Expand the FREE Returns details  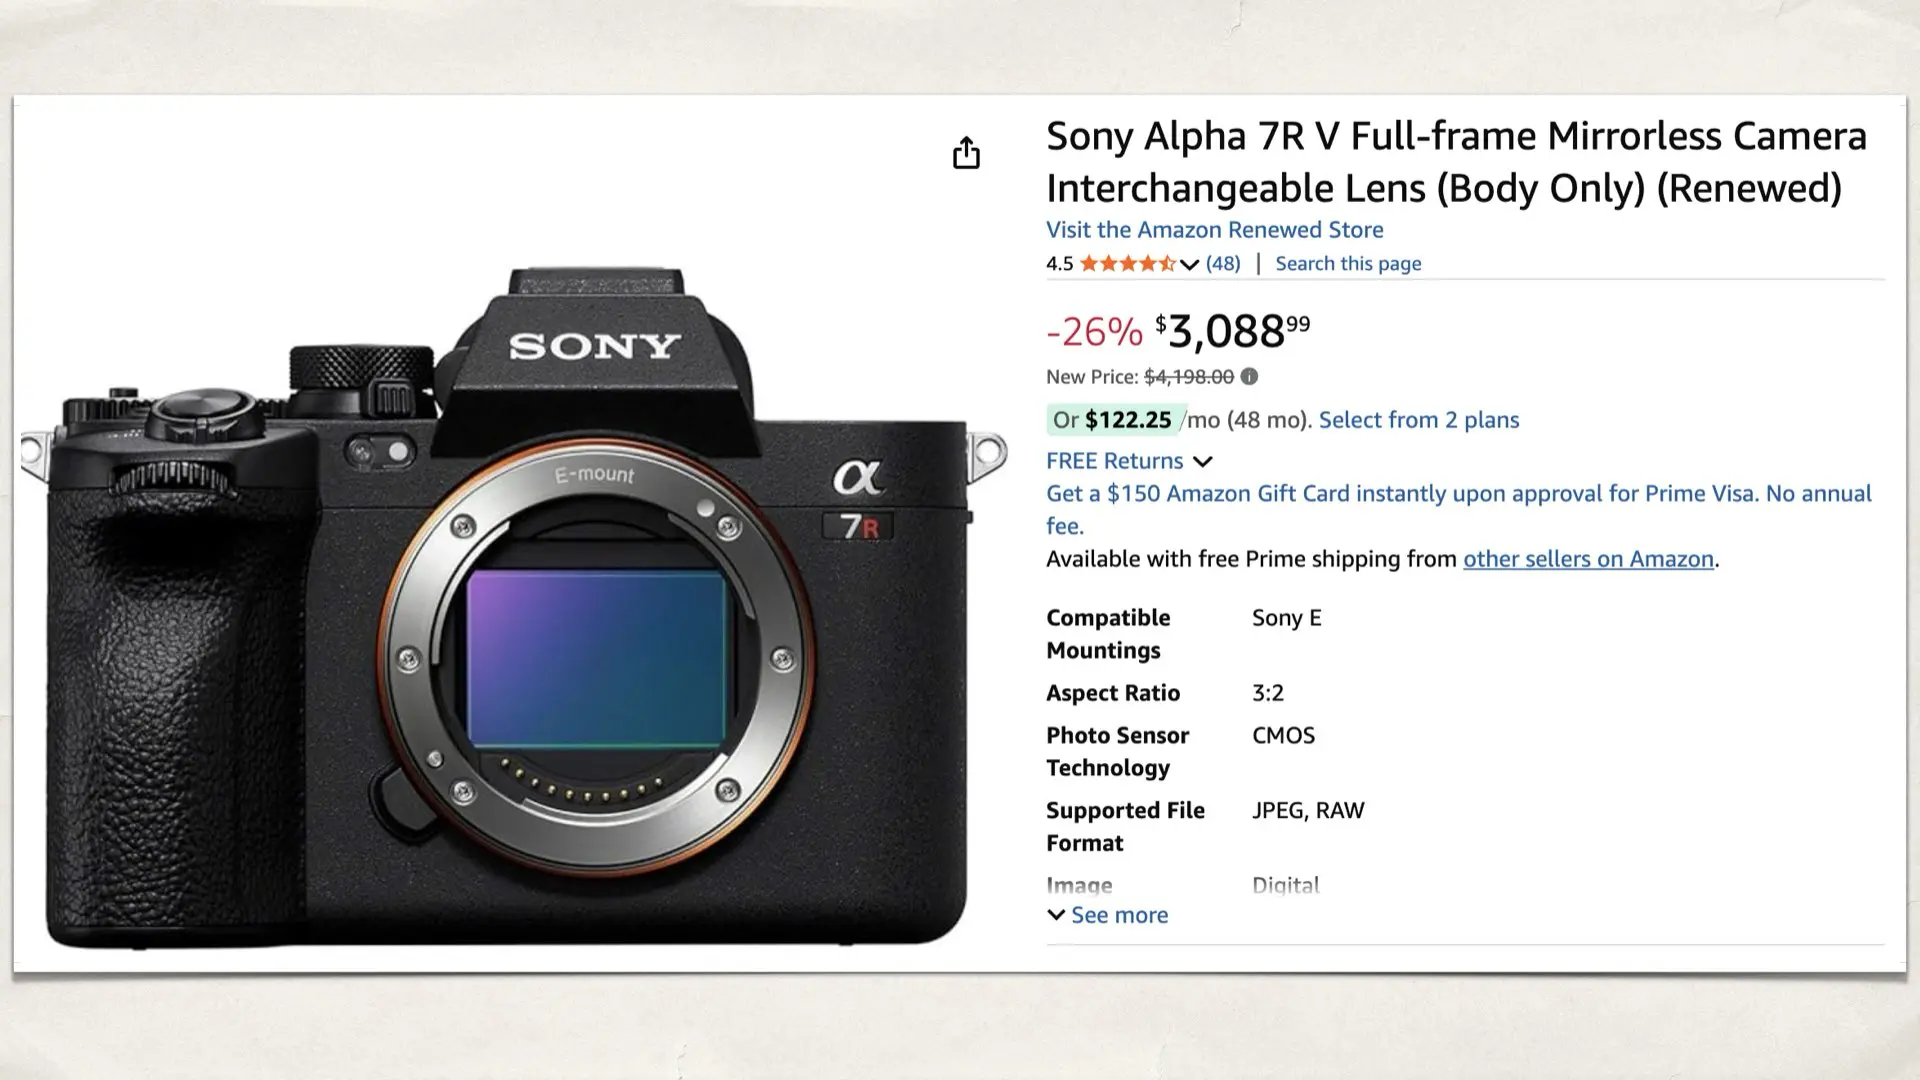click(x=1115, y=461)
